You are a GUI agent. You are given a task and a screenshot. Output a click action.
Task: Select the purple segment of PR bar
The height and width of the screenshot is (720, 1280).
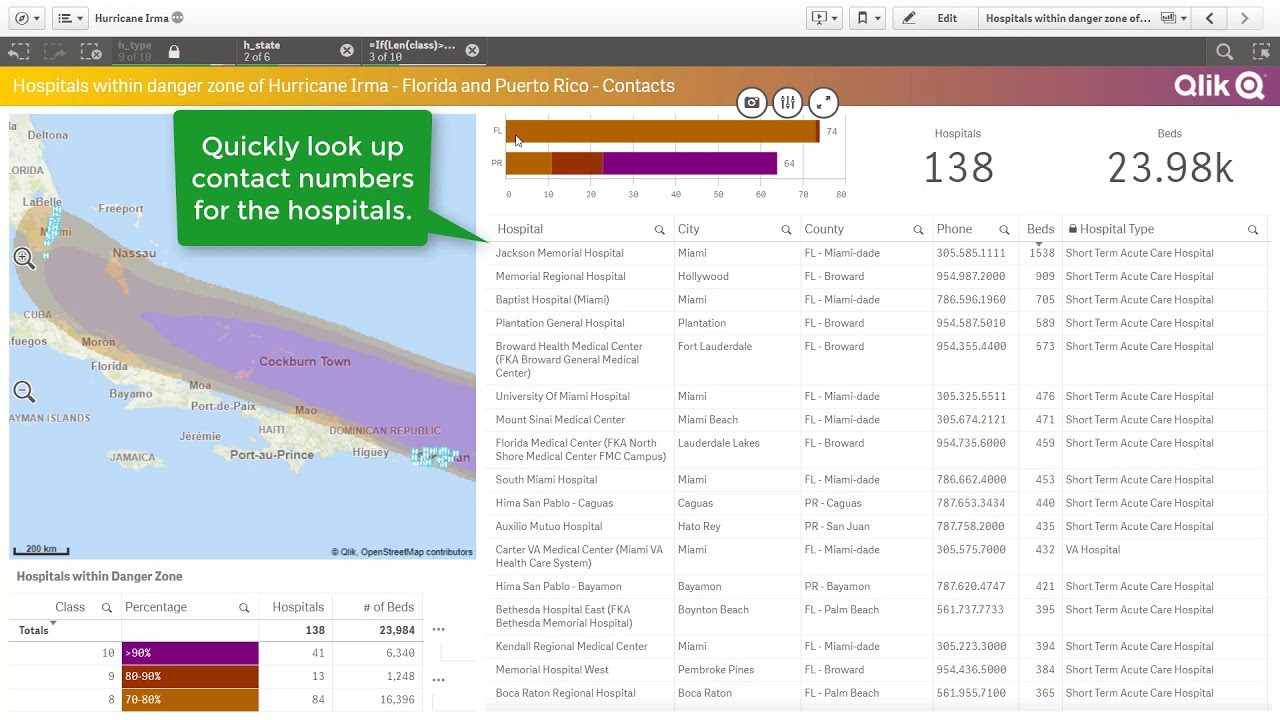690,163
